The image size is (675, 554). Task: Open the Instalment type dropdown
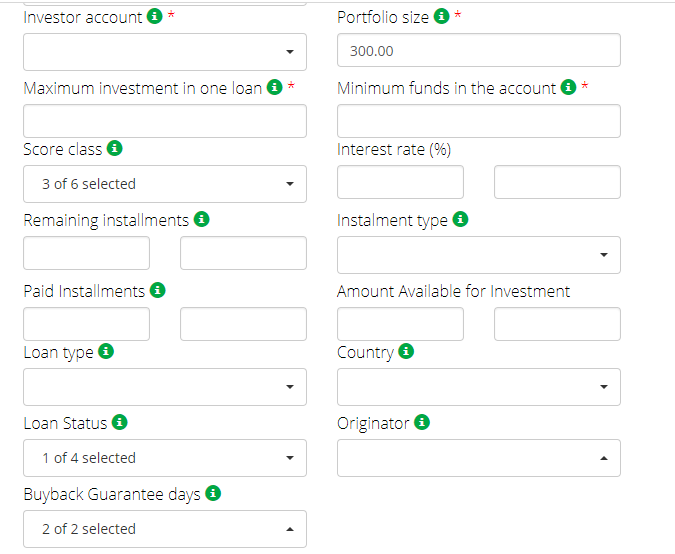pyautogui.click(x=478, y=255)
